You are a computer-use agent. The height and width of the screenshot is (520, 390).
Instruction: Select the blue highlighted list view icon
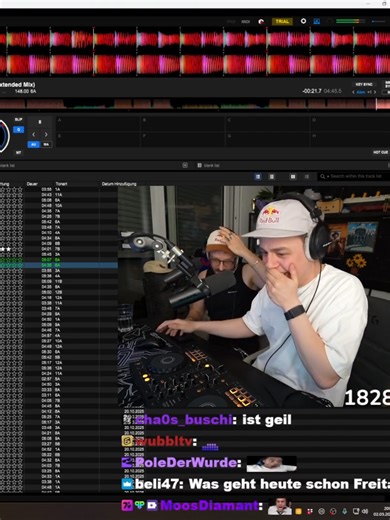258,176
